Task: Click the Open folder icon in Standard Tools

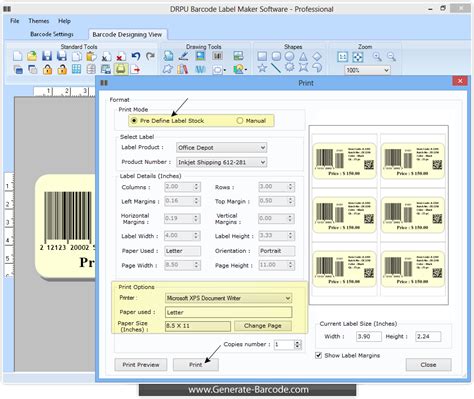Action: coord(32,56)
